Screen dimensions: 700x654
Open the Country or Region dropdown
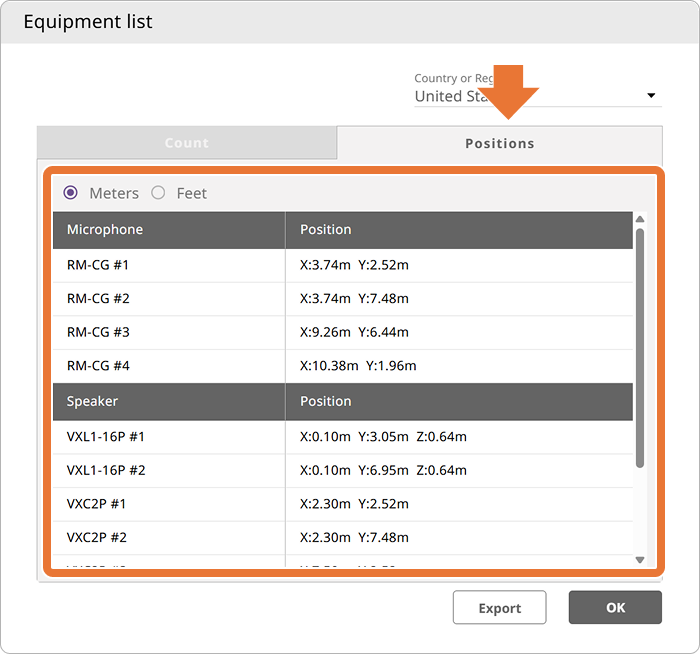(x=538, y=96)
